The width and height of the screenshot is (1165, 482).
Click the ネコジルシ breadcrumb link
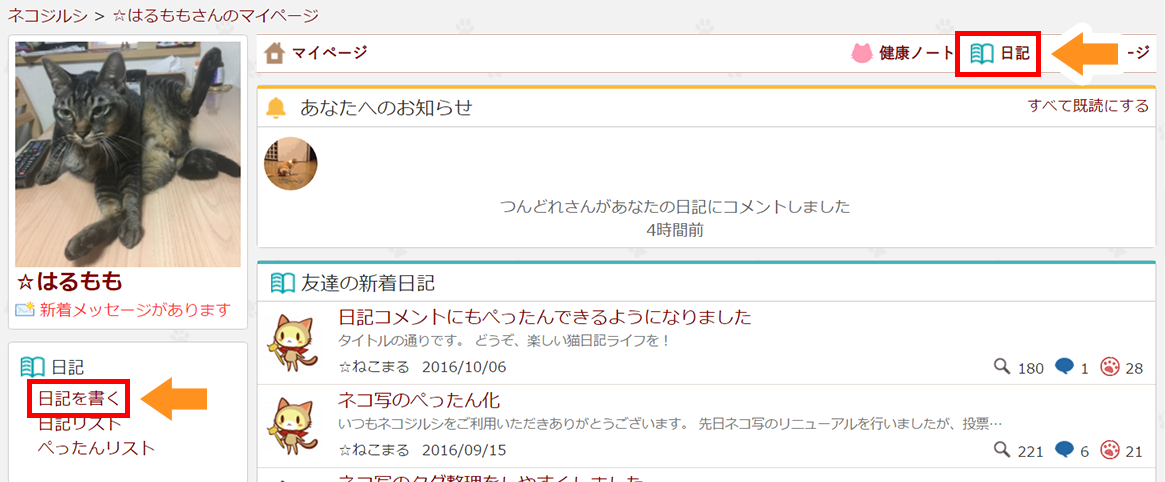coord(44,15)
